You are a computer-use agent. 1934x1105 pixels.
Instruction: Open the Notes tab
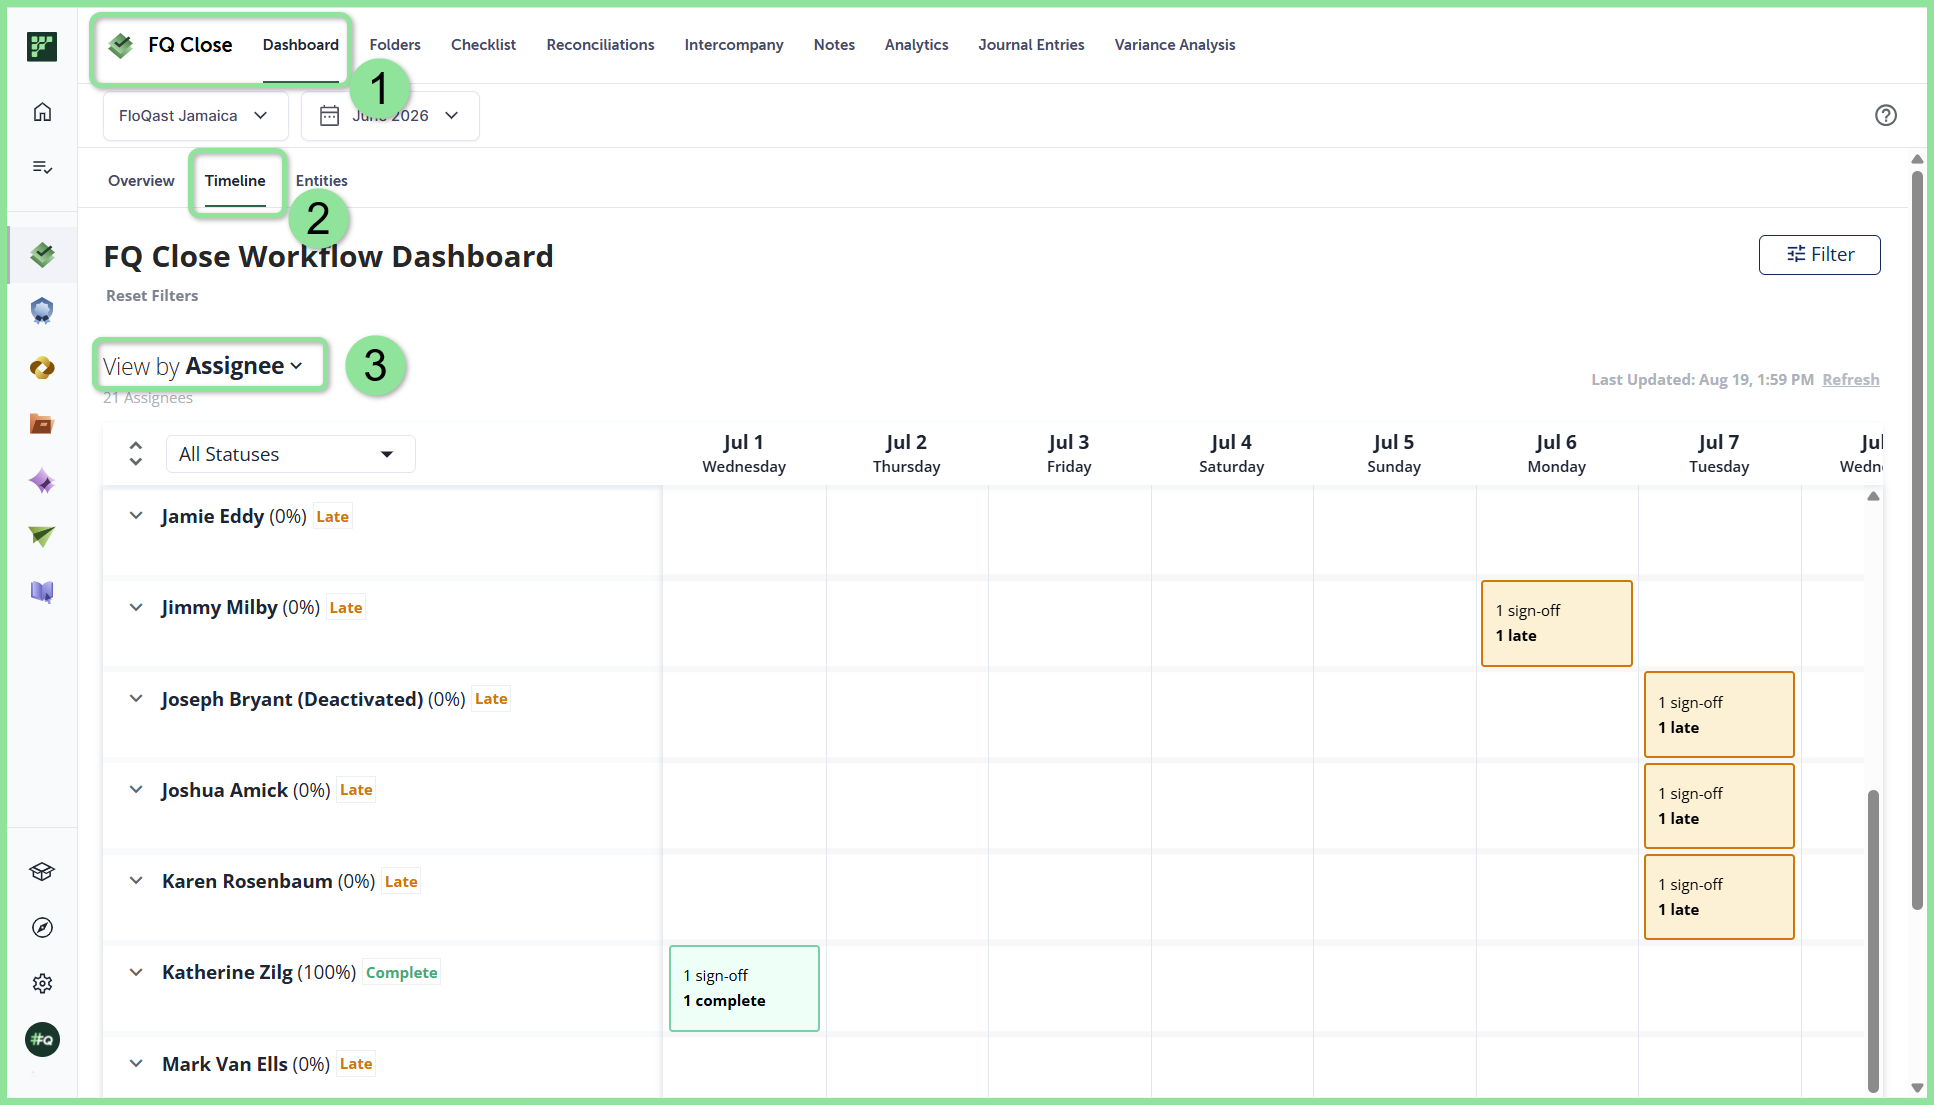click(834, 45)
